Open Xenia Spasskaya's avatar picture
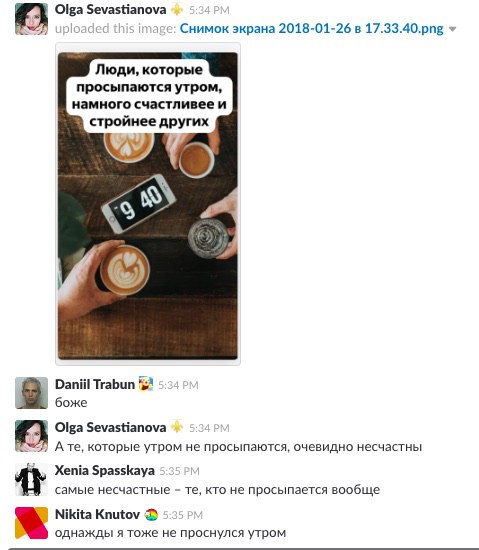This screenshot has height=550, width=479. (31, 479)
